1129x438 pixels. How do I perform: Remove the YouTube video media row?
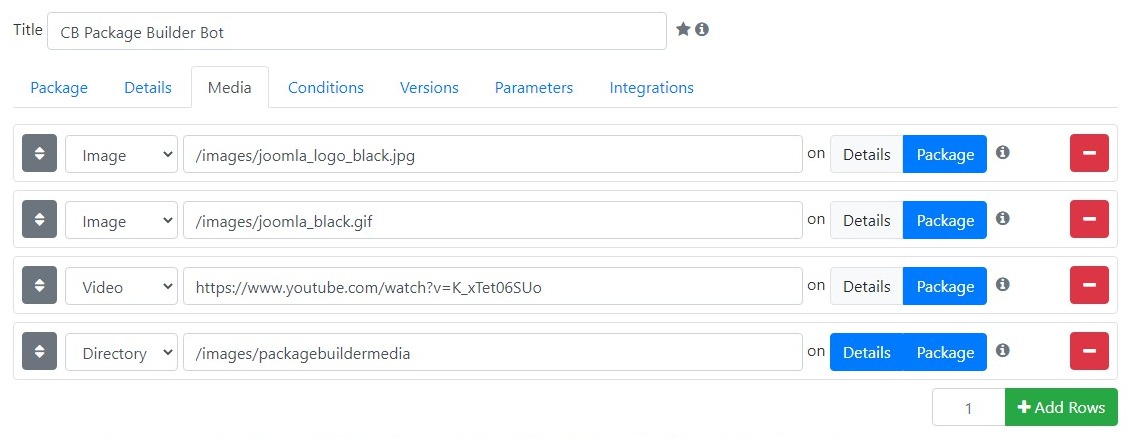(x=1089, y=285)
